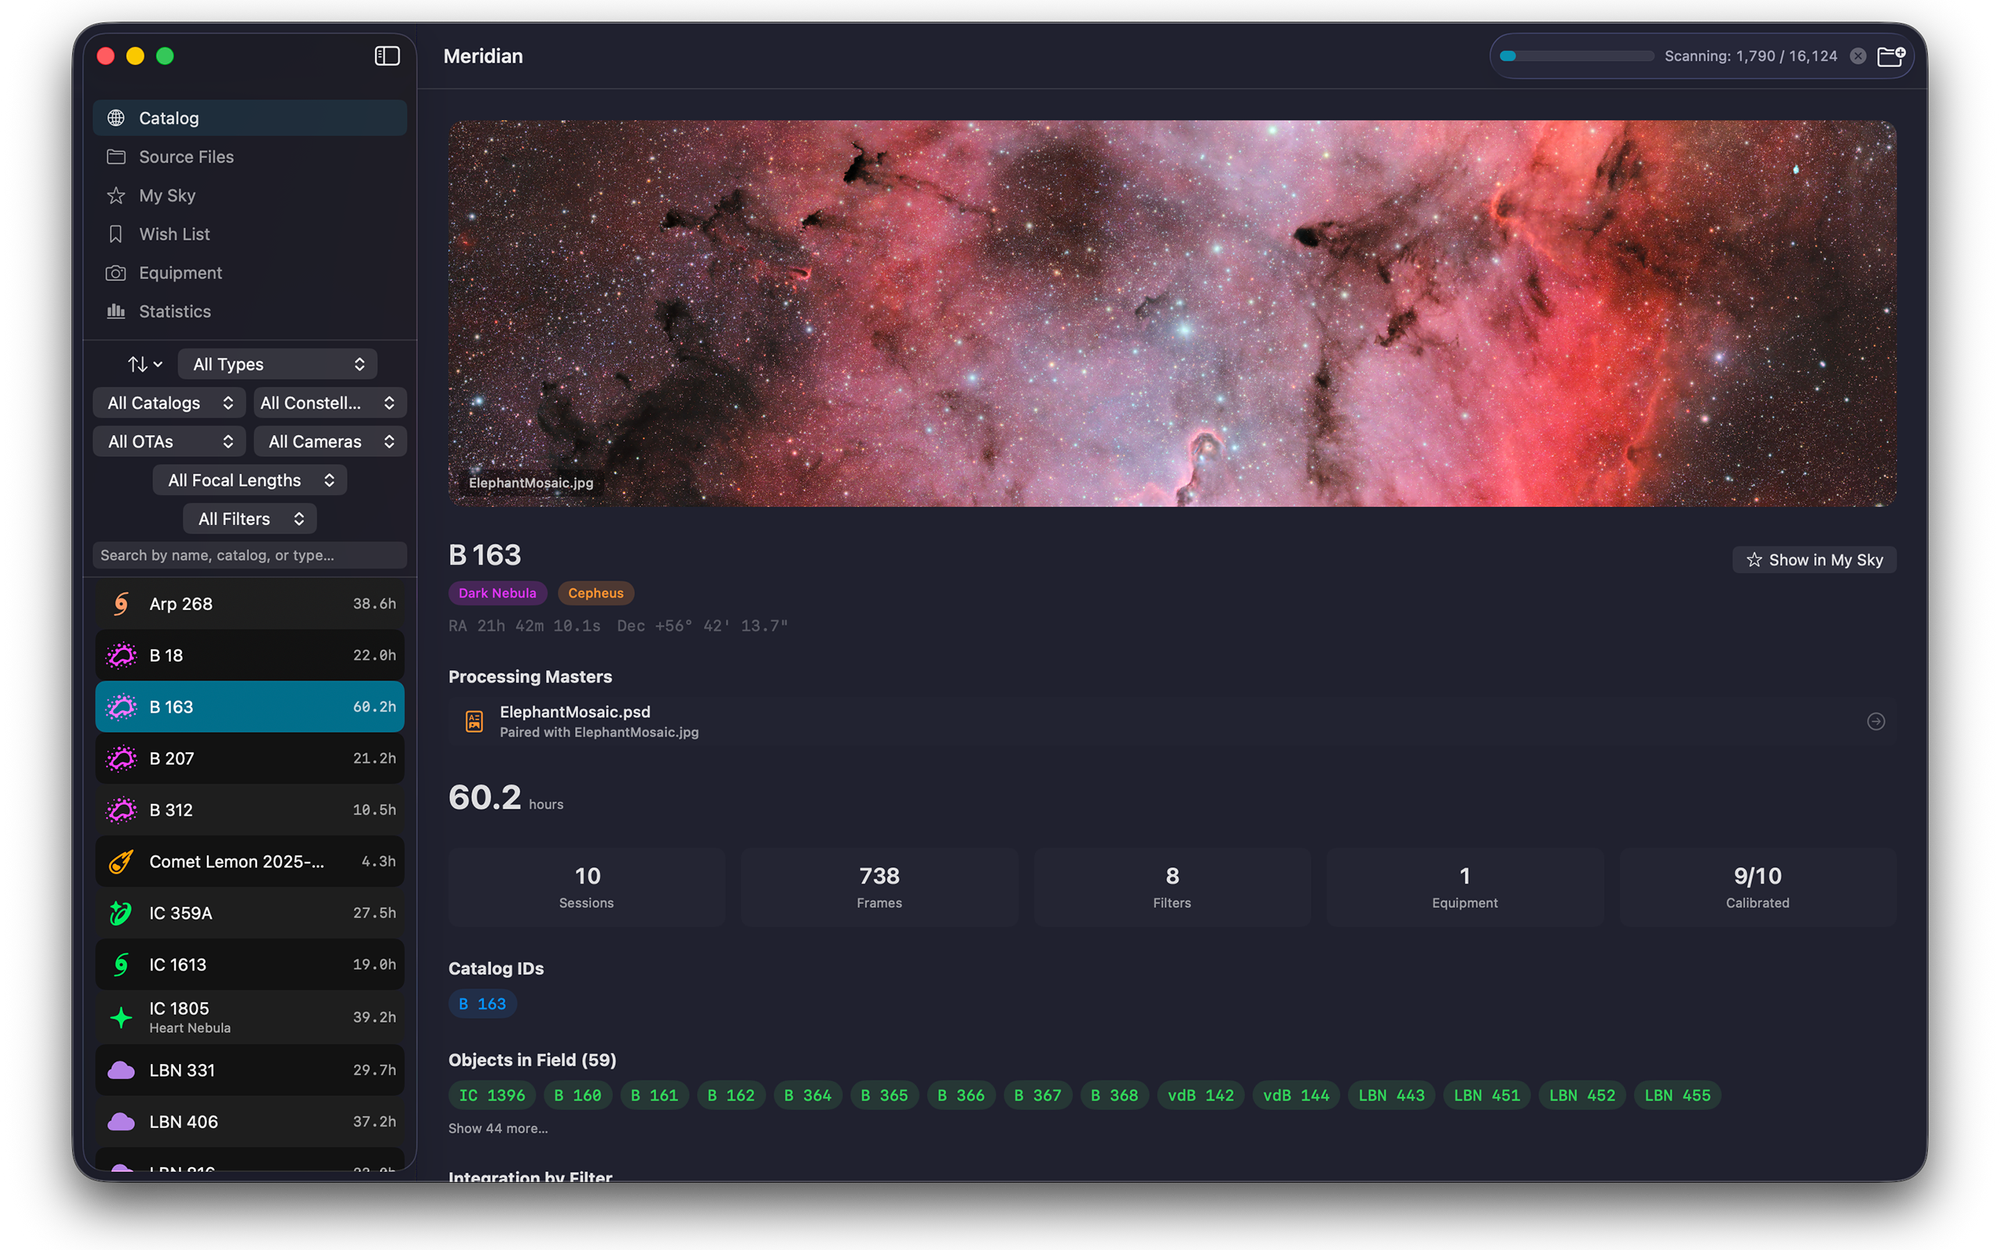Cancel scanning with the x icon
The width and height of the screenshot is (2000, 1250).
click(1858, 56)
